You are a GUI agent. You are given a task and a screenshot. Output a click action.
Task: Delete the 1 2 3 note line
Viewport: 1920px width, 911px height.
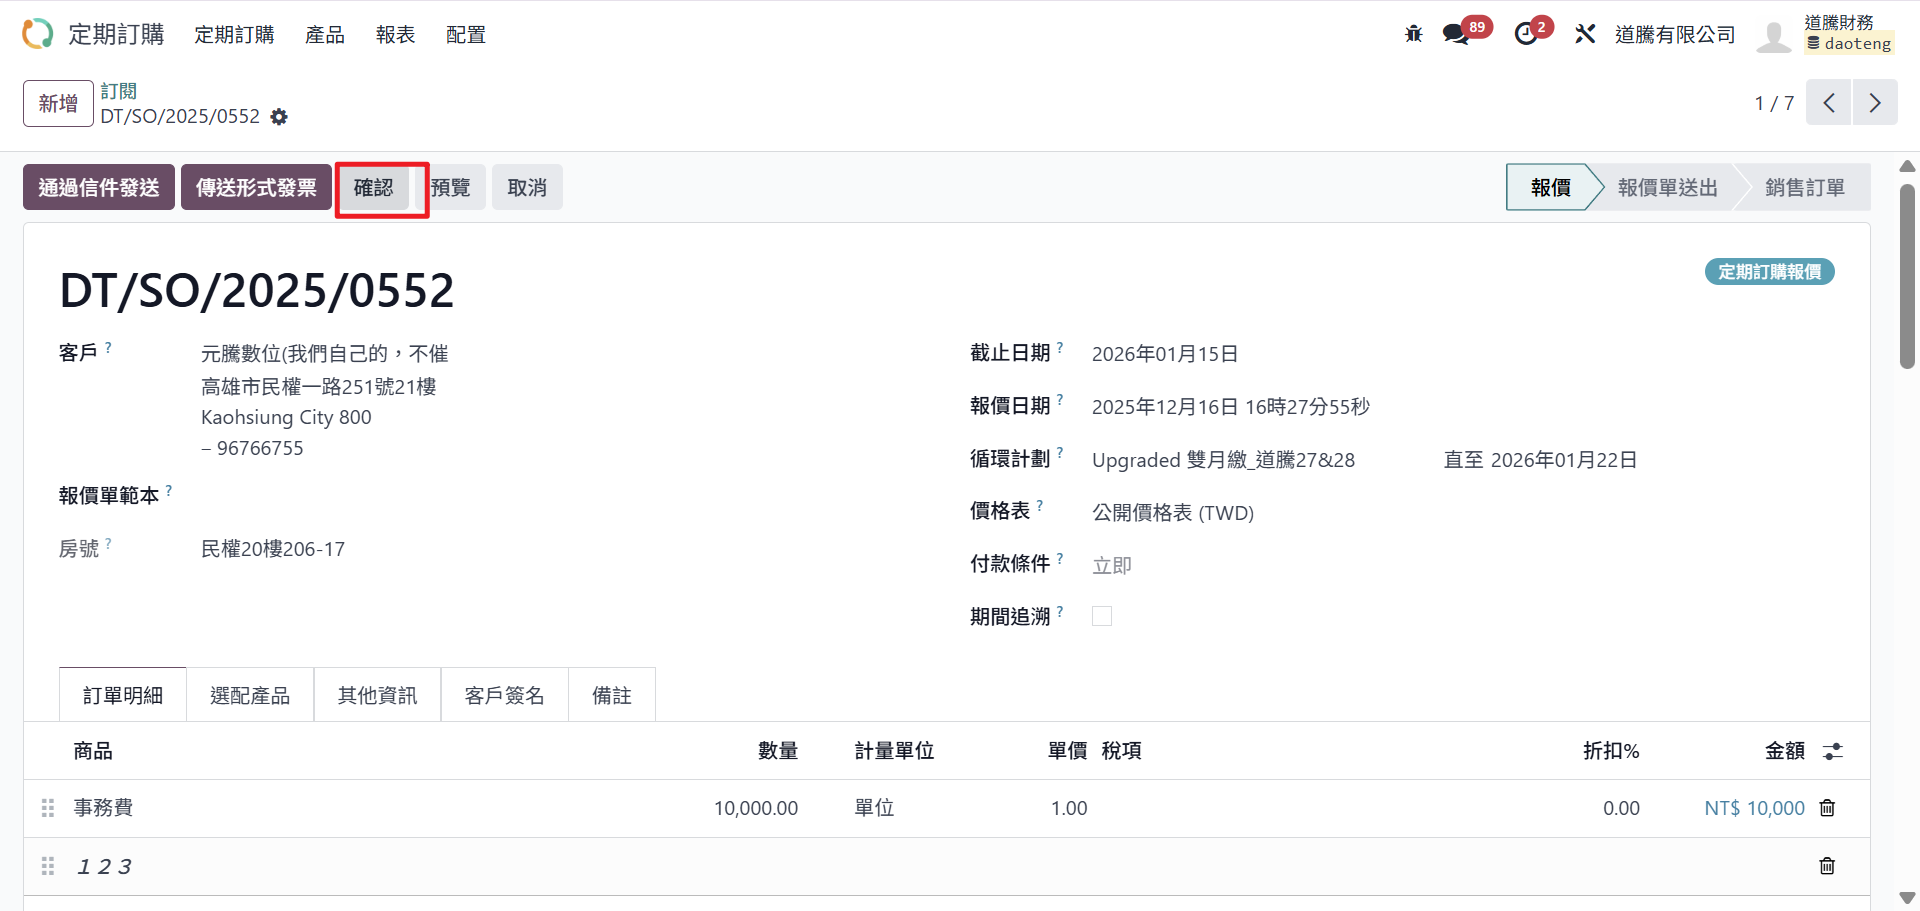[x=1827, y=866]
